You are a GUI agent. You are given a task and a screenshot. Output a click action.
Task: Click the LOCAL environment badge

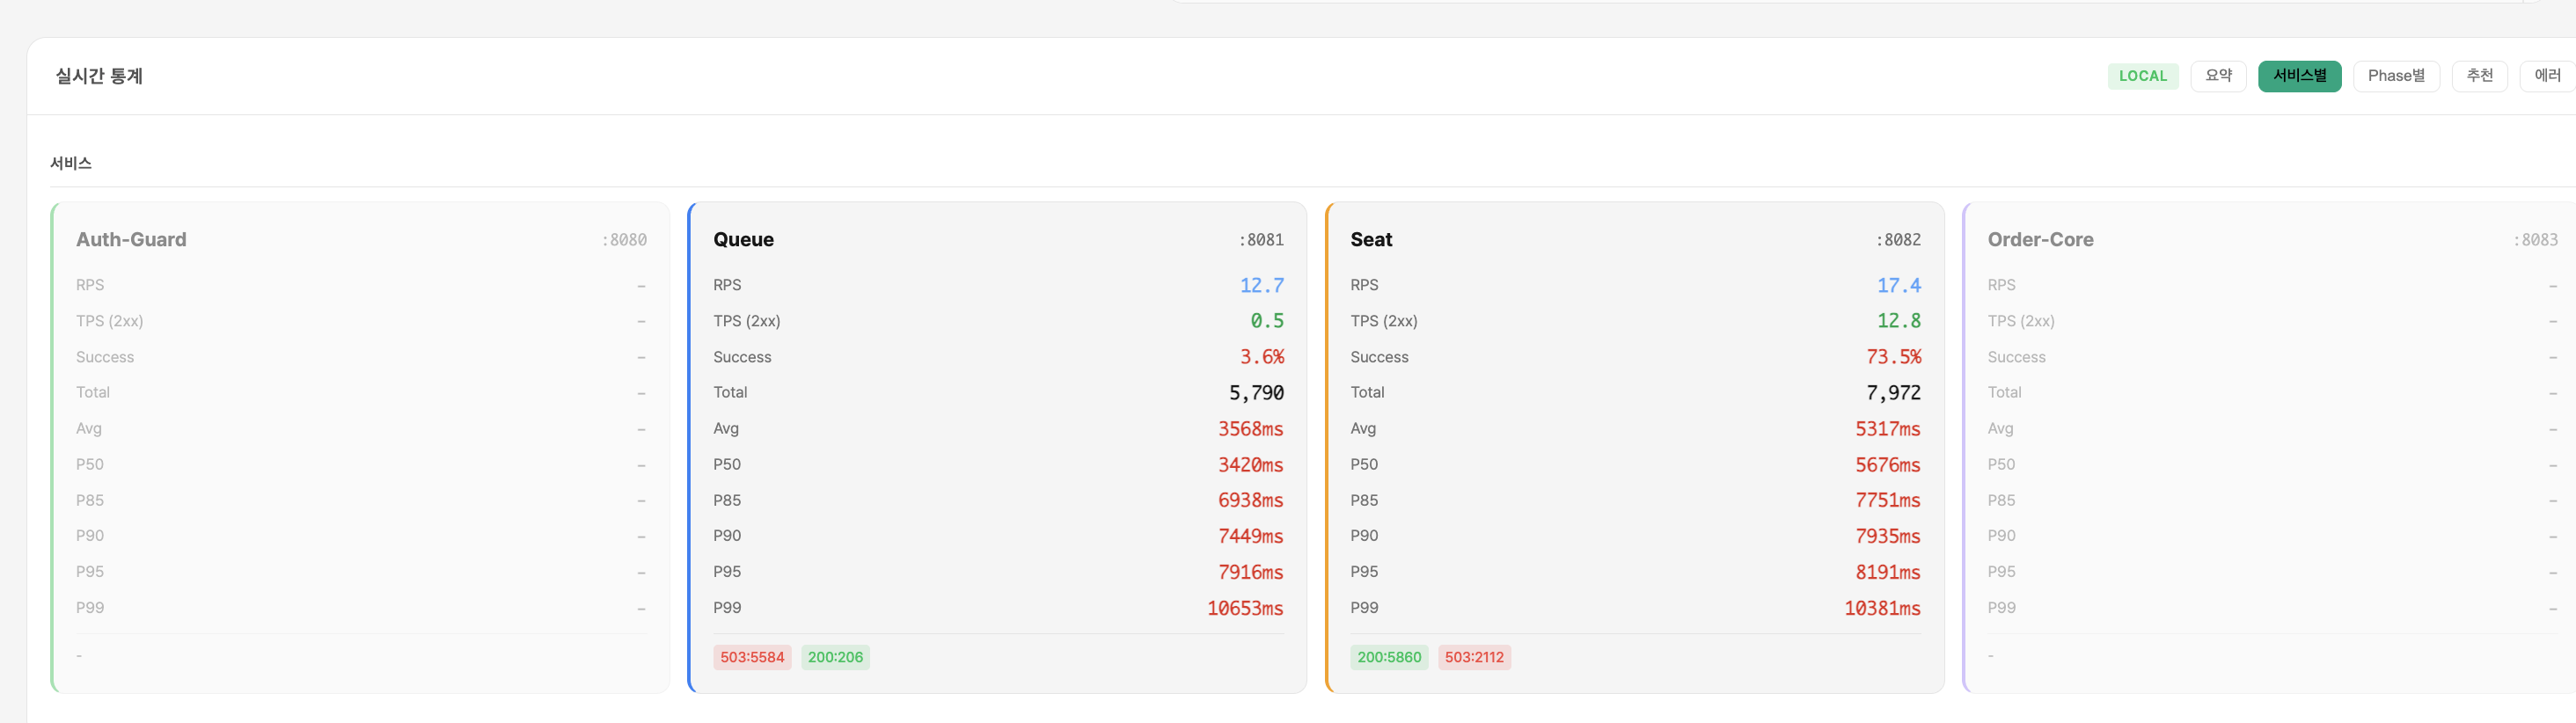pos(2142,76)
